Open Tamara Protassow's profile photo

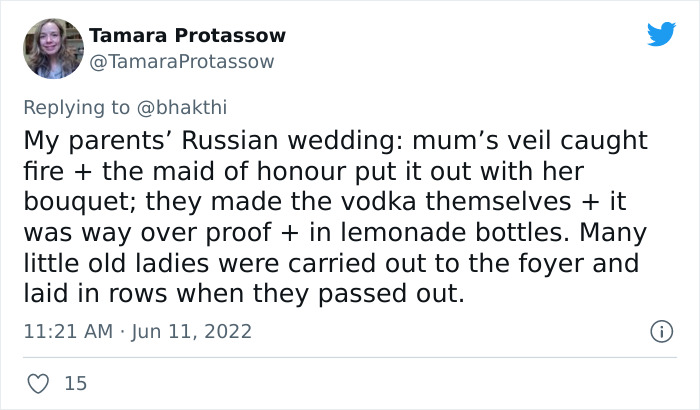pos(51,49)
